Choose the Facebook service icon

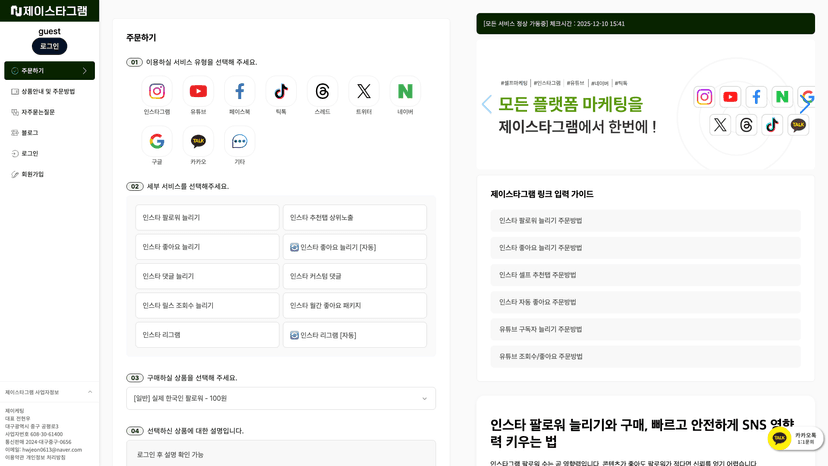(240, 91)
